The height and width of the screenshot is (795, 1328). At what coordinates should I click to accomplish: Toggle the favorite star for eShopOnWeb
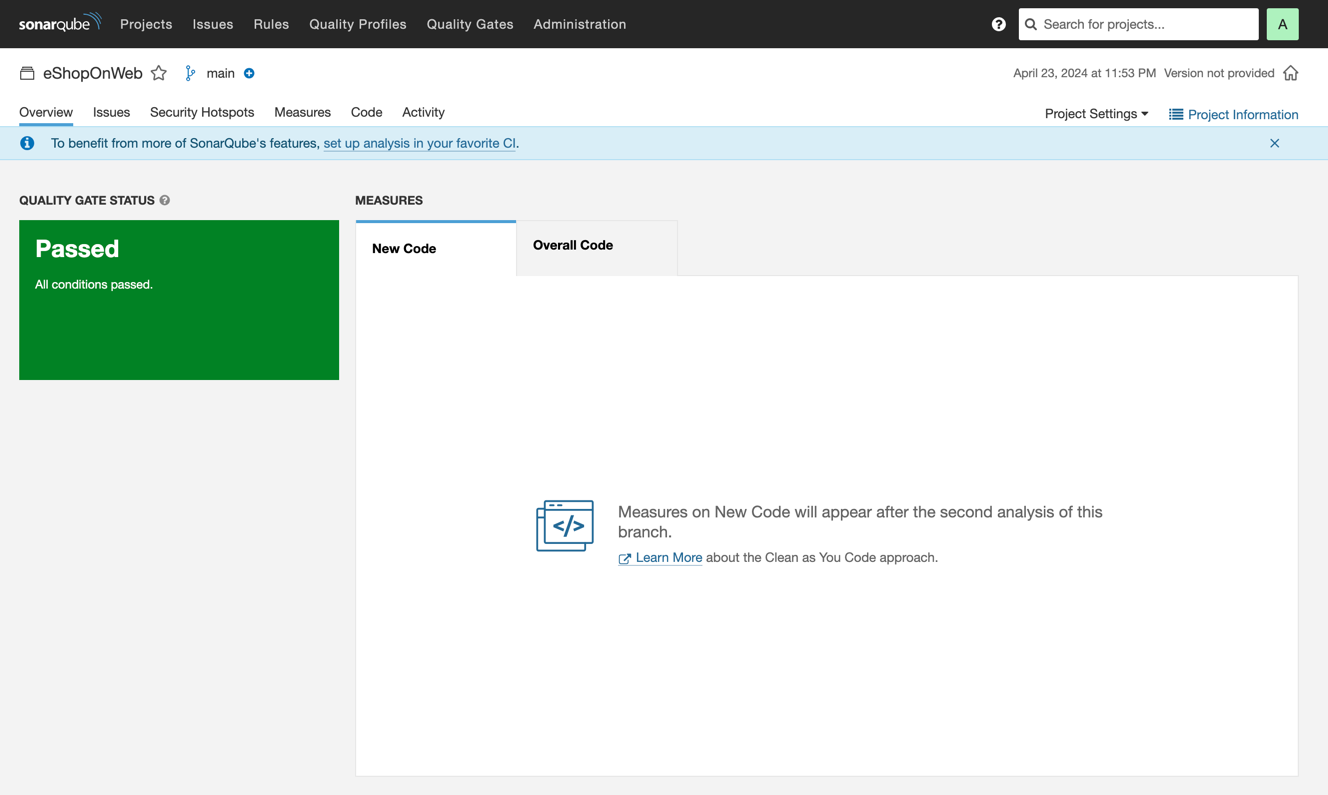[159, 73]
